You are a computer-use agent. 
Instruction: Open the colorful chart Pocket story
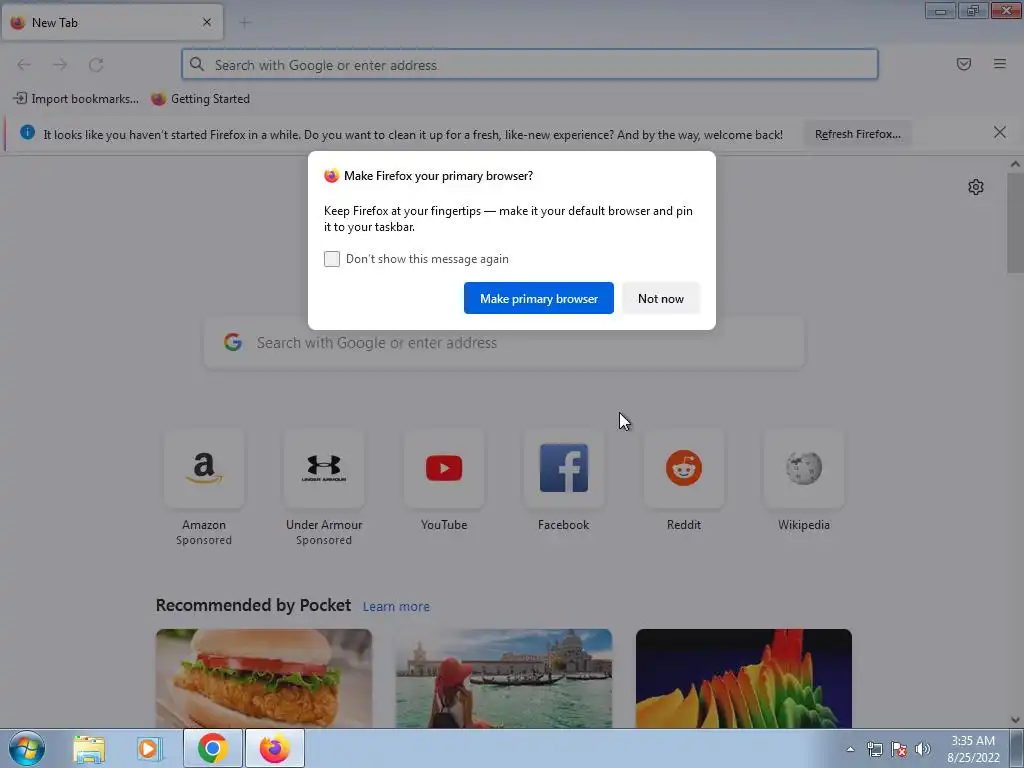(x=744, y=678)
